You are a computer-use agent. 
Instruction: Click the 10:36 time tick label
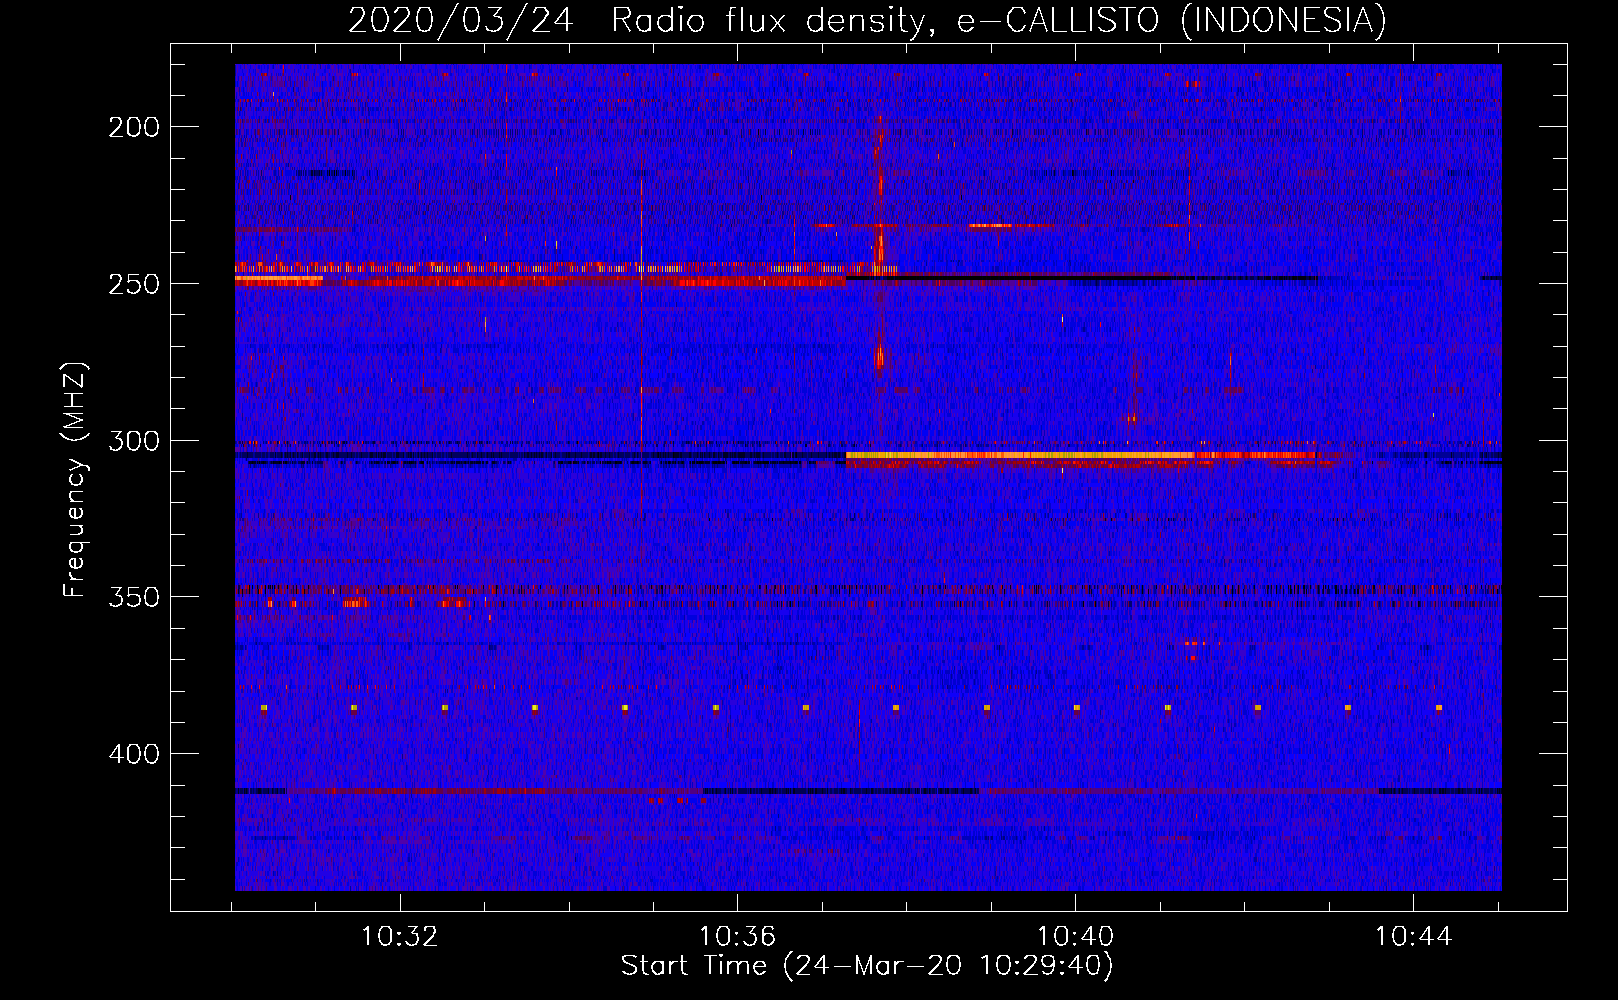point(737,937)
